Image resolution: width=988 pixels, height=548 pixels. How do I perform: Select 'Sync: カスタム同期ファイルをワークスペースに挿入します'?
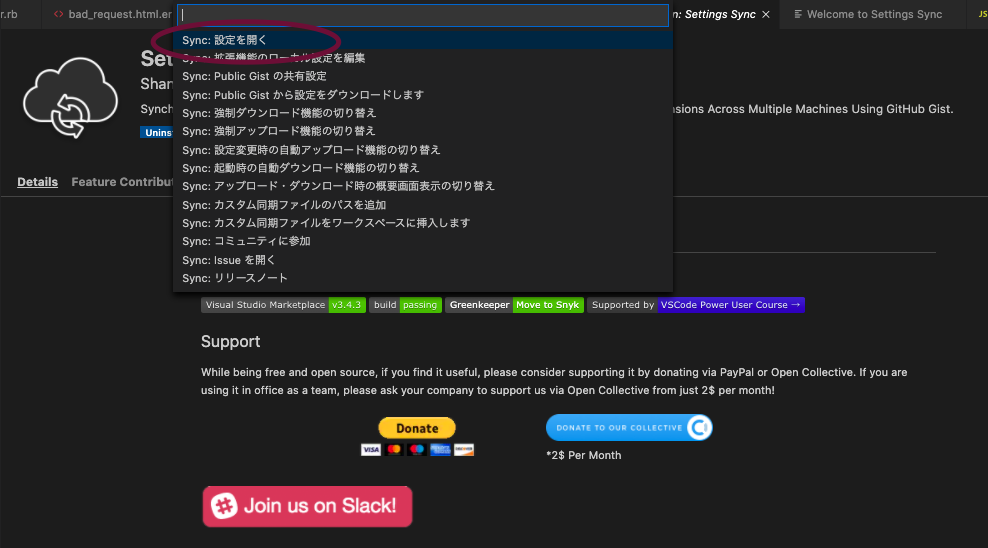(x=423, y=223)
